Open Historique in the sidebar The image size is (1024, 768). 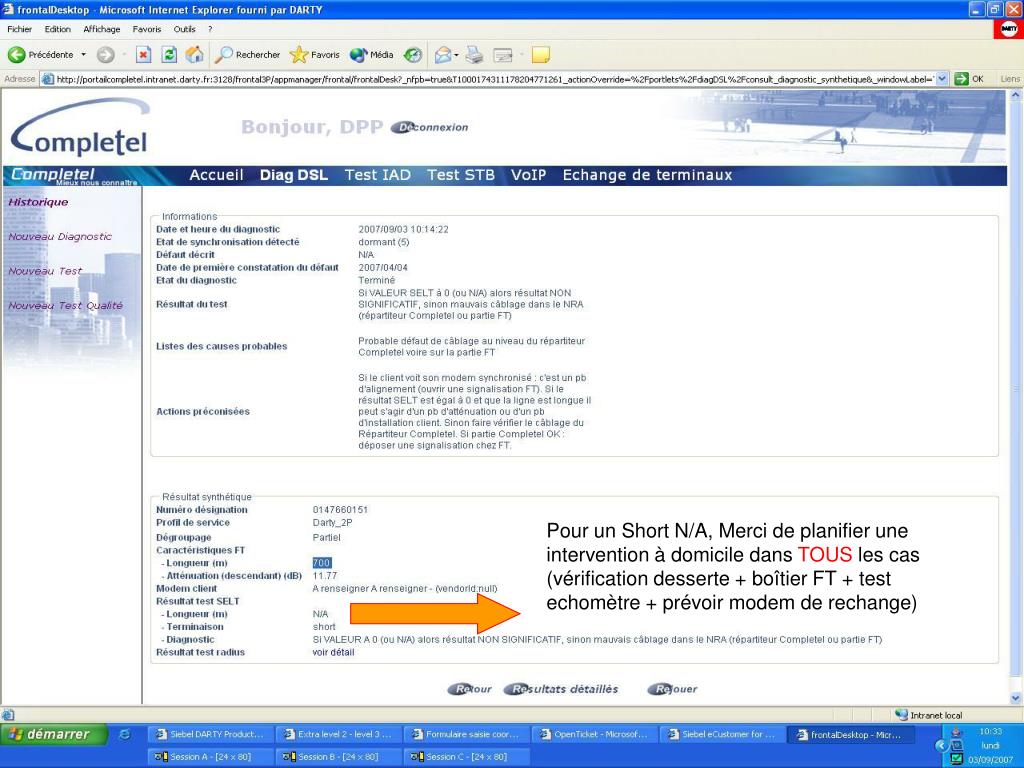pyautogui.click(x=38, y=202)
